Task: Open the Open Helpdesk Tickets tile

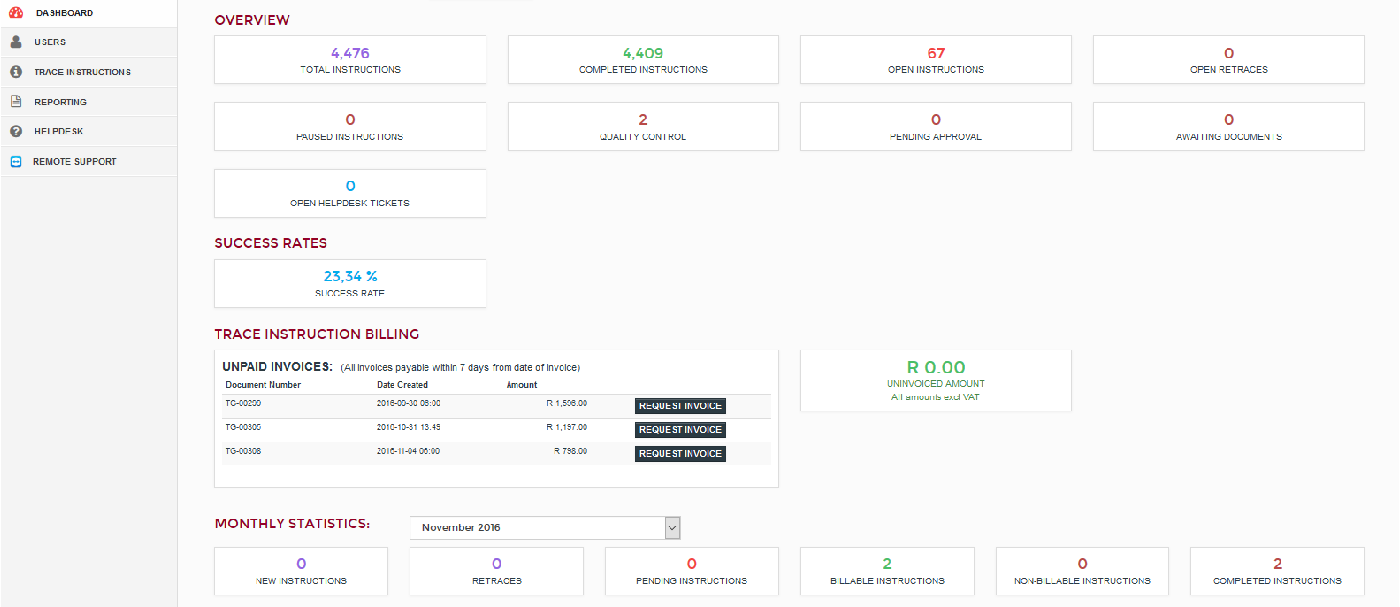Action: coord(349,192)
